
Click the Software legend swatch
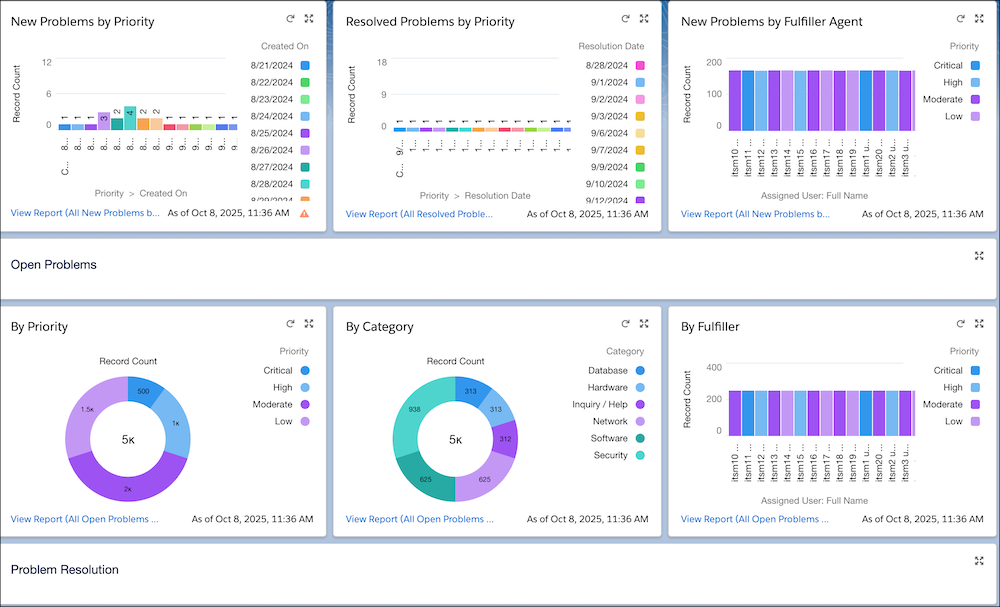(640, 438)
